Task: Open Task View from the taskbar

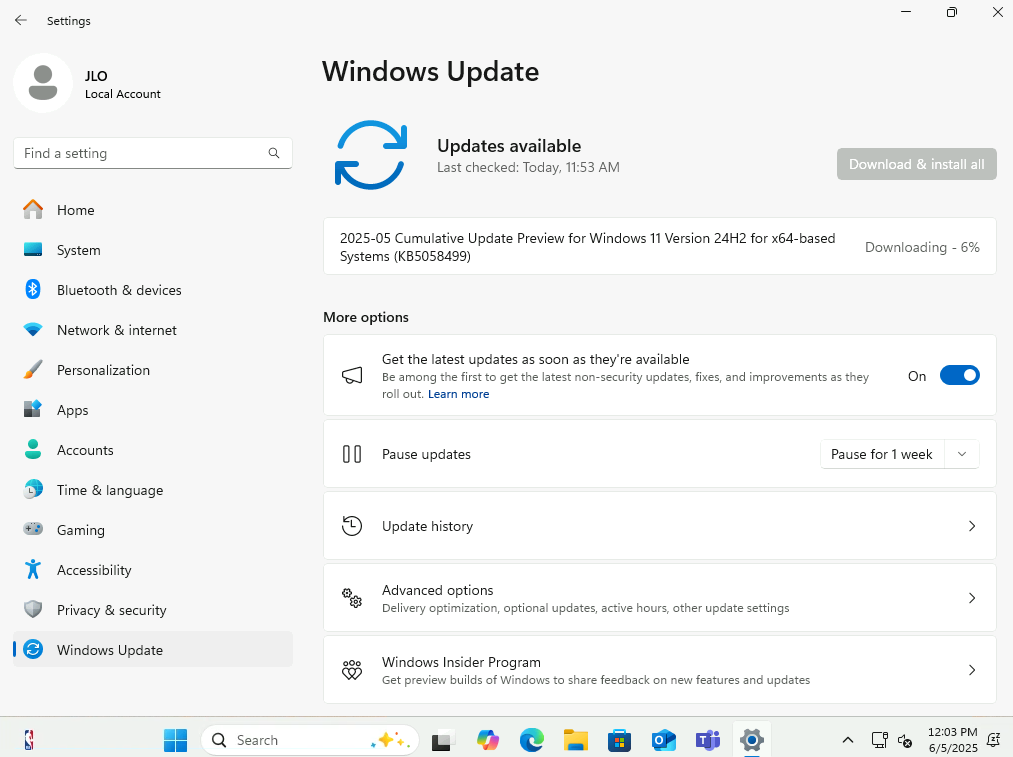Action: [x=444, y=740]
